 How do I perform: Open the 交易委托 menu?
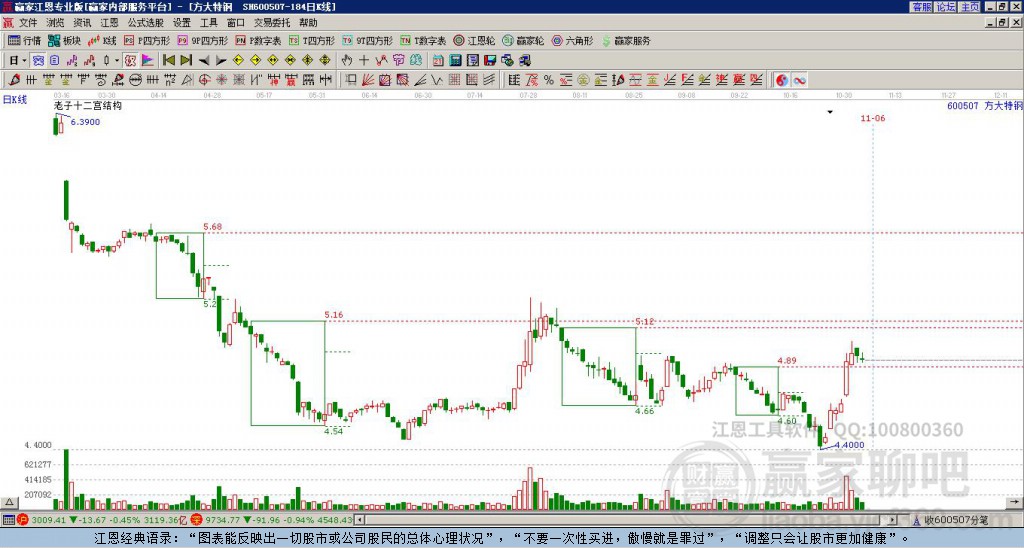pyautogui.click(x=272, y=23)
